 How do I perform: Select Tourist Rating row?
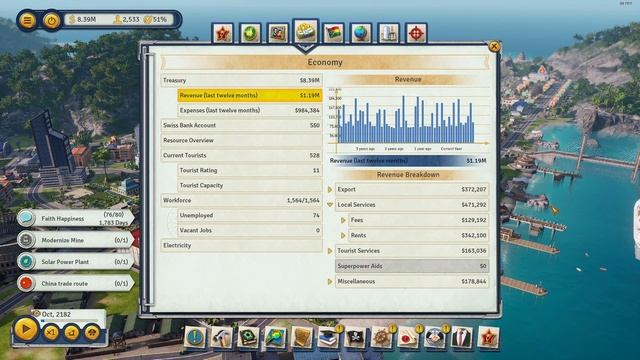click(x=250, y=170)
